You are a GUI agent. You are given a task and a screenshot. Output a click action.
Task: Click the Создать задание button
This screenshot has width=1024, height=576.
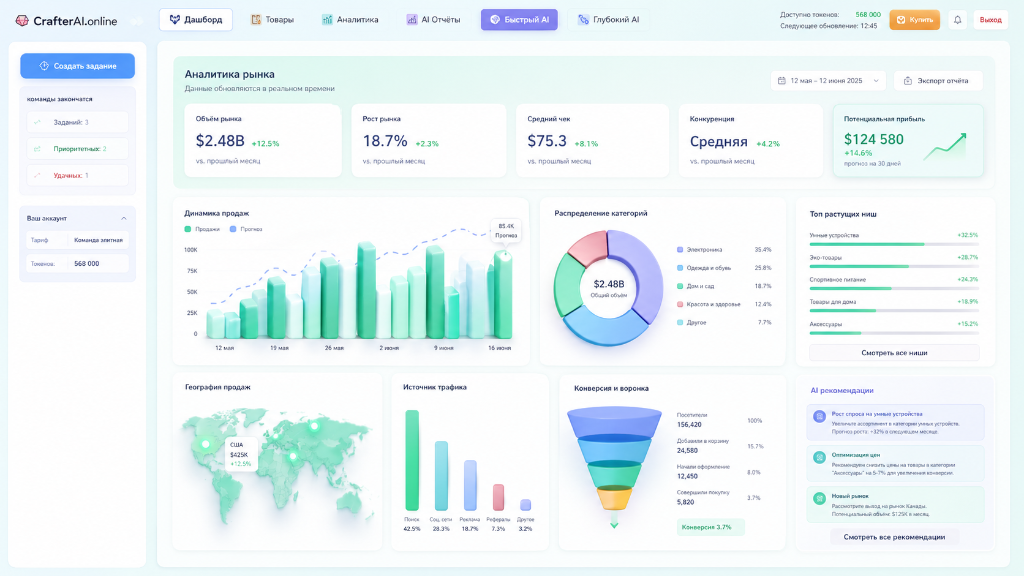pyautogui.click(x=78, y=66)
